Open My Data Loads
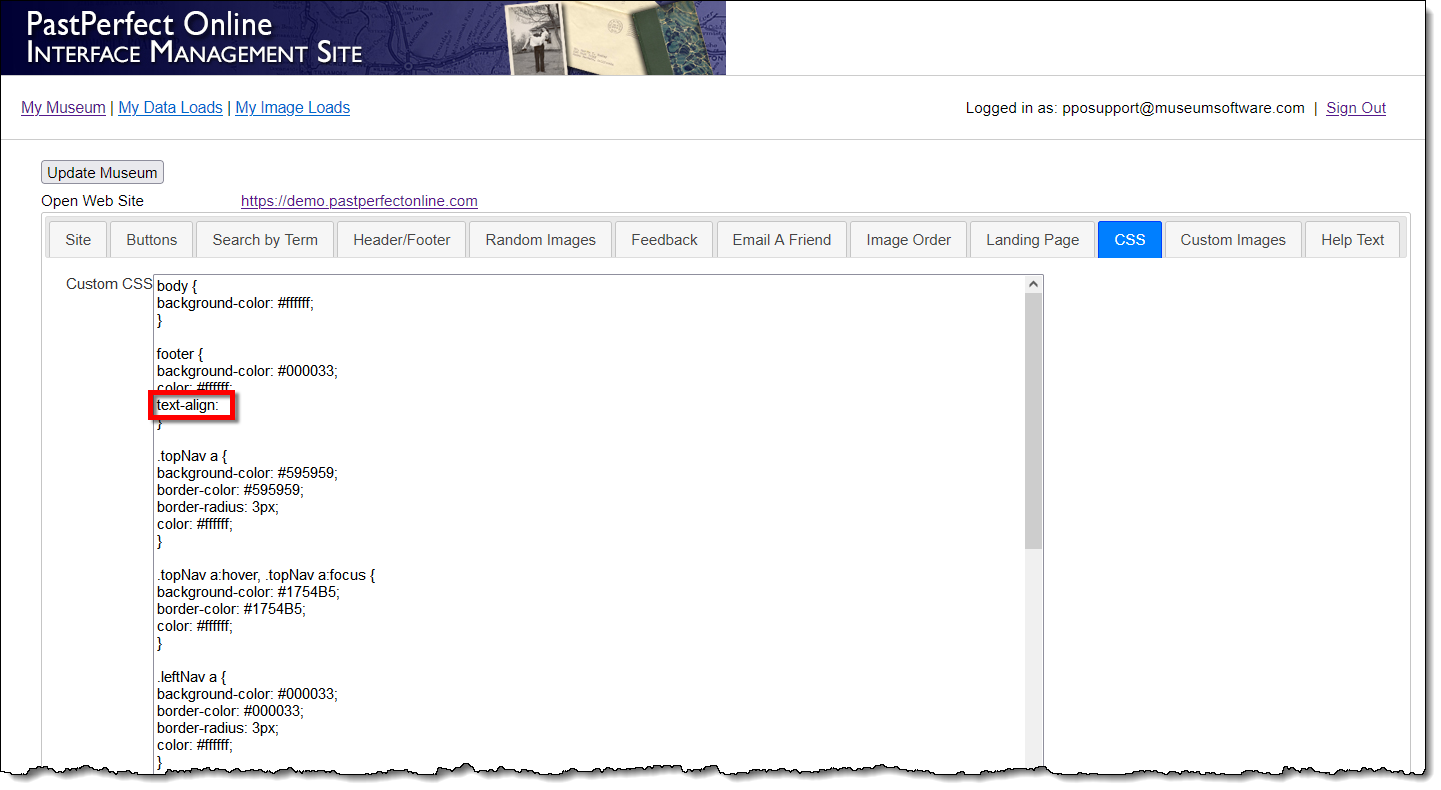 [170, 107]
